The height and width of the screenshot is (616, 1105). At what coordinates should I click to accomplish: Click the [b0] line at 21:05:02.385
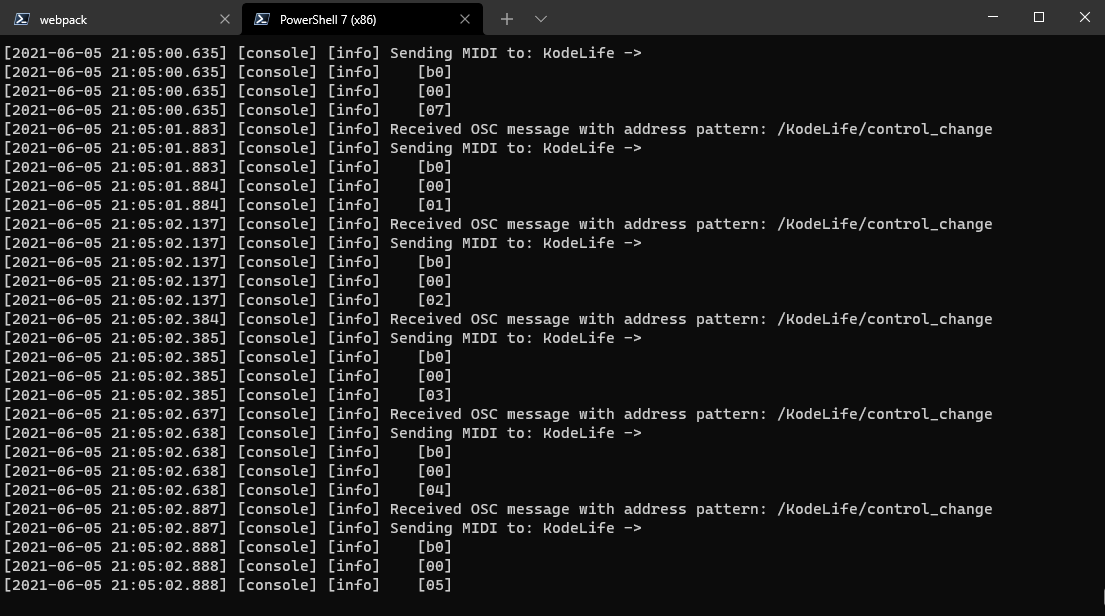point(228,357)
